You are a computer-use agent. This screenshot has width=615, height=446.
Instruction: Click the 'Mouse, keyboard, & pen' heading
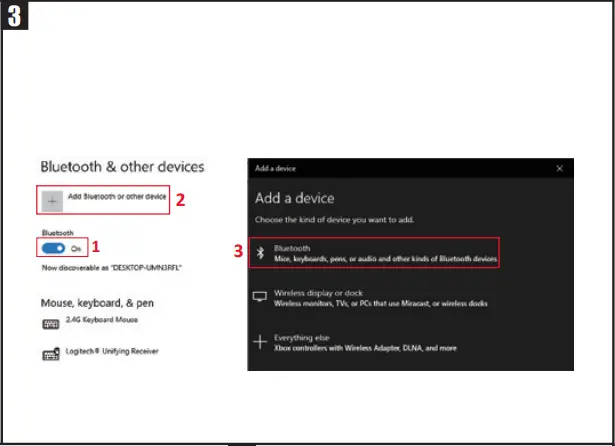pyautogui.click(x=97, y=303)
